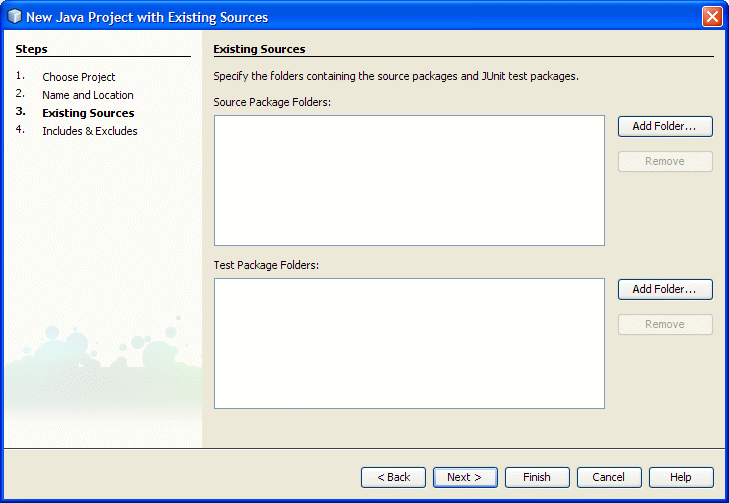
Task: Close the New Java Project dialog
Action: click(712, 17)
